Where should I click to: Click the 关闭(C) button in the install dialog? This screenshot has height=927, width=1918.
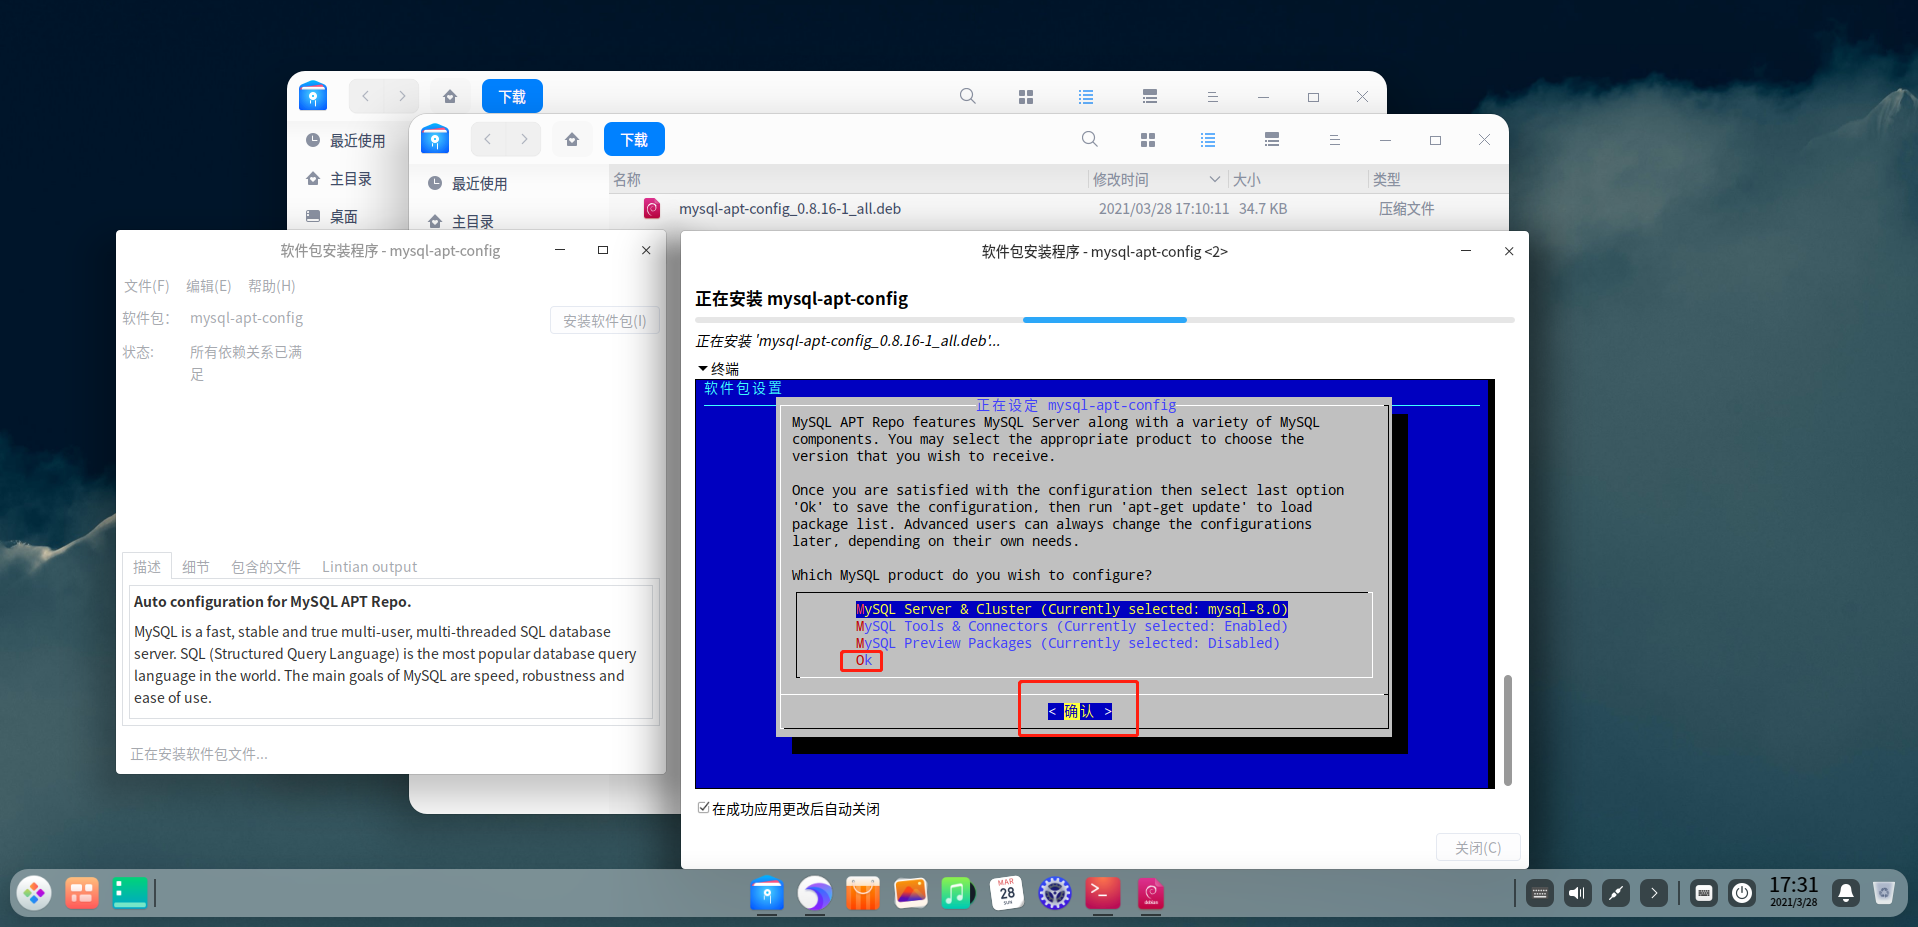point(1478,848)
